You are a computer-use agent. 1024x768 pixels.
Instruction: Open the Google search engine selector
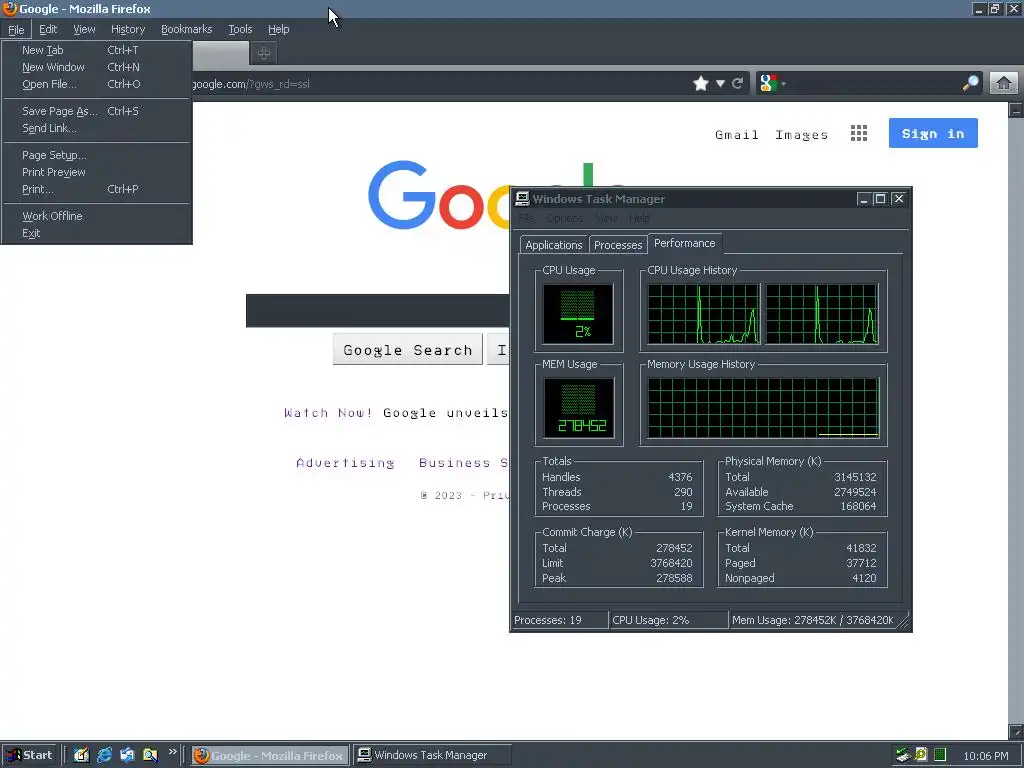pyautogui.click(x=772, y=84)
